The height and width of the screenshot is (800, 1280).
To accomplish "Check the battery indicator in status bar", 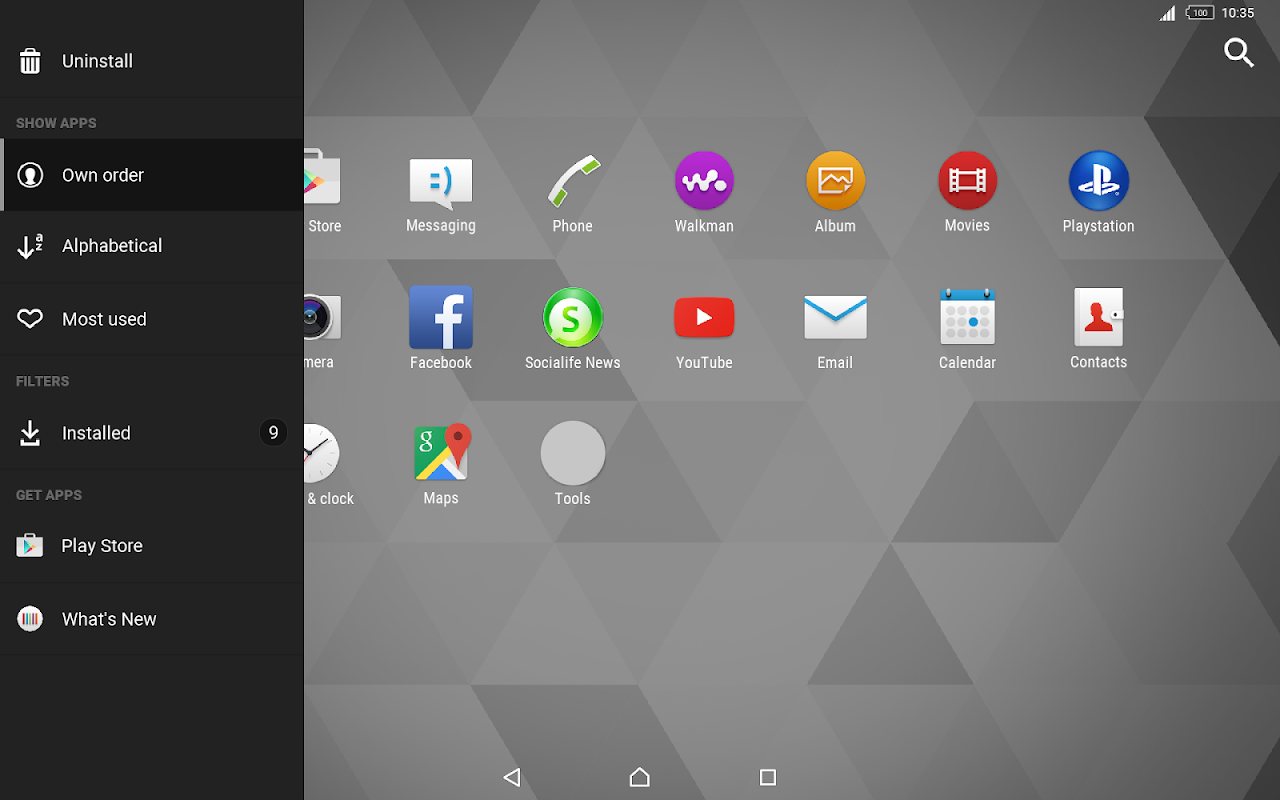I will click(x=1200, y=13).
